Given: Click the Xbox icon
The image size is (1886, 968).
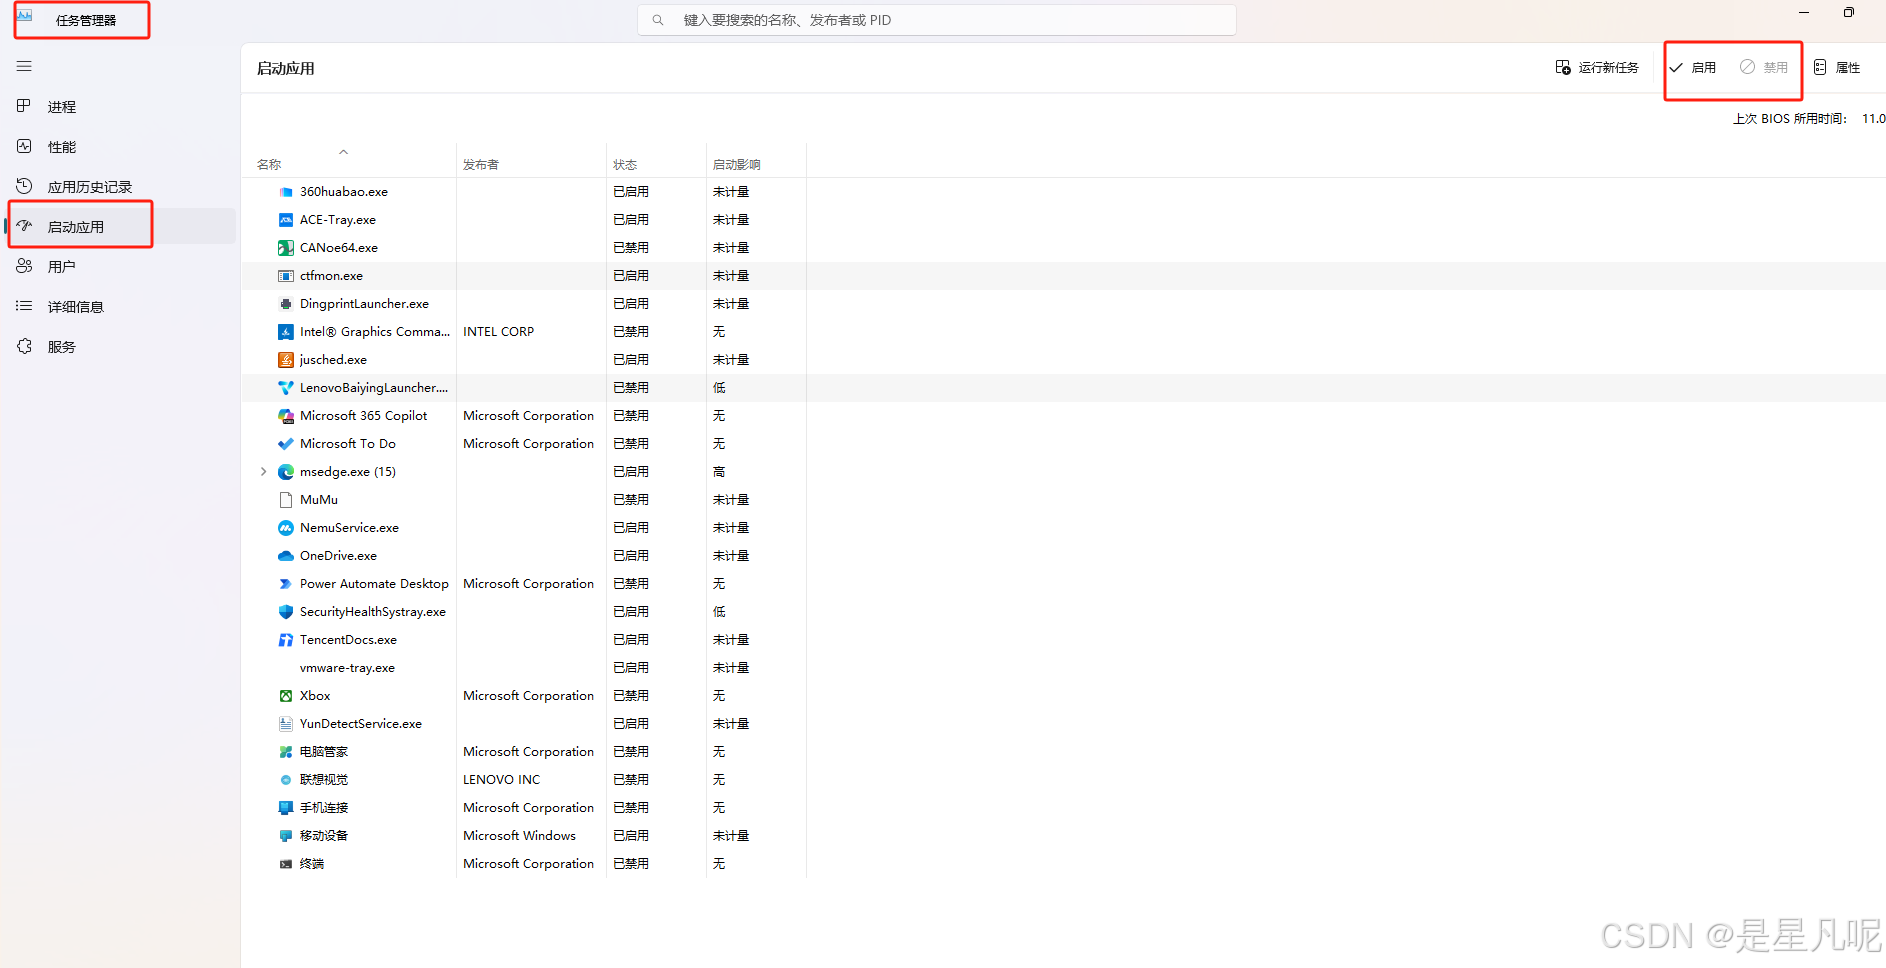Looking at the screenshot, I should point(286,696).
